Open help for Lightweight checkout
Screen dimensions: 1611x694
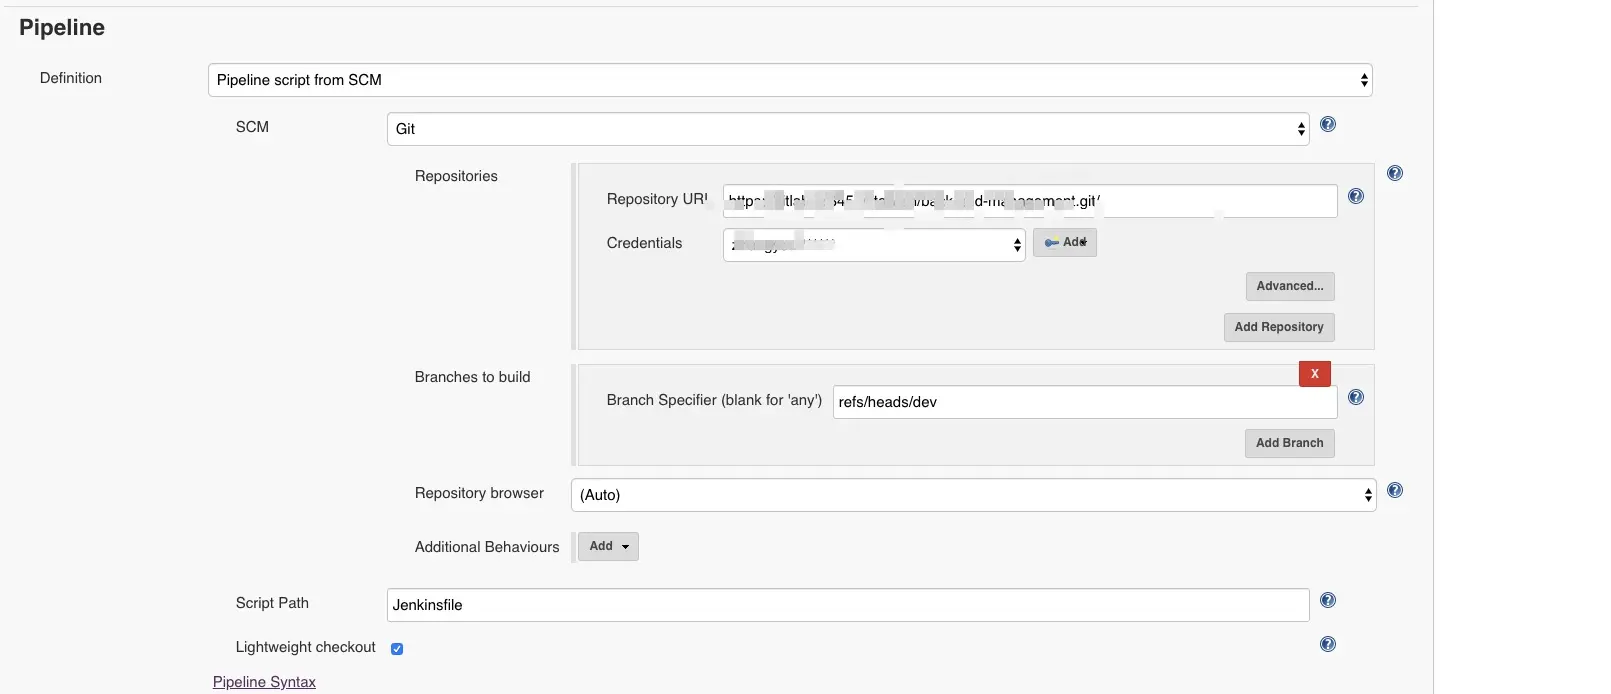point(1328,644)
